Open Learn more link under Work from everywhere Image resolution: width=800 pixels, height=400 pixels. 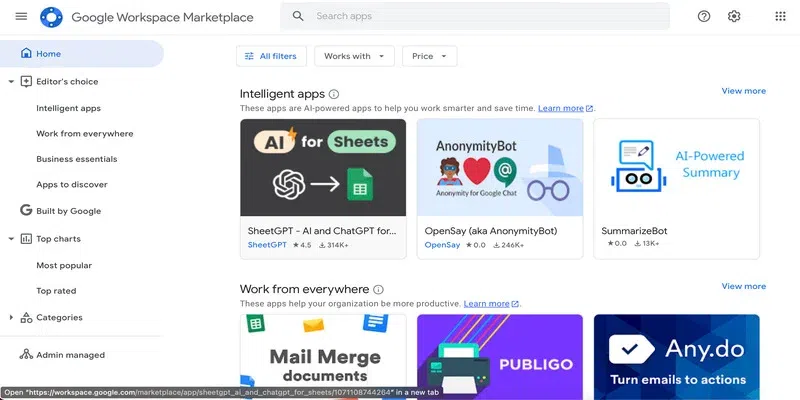[491, 304]
